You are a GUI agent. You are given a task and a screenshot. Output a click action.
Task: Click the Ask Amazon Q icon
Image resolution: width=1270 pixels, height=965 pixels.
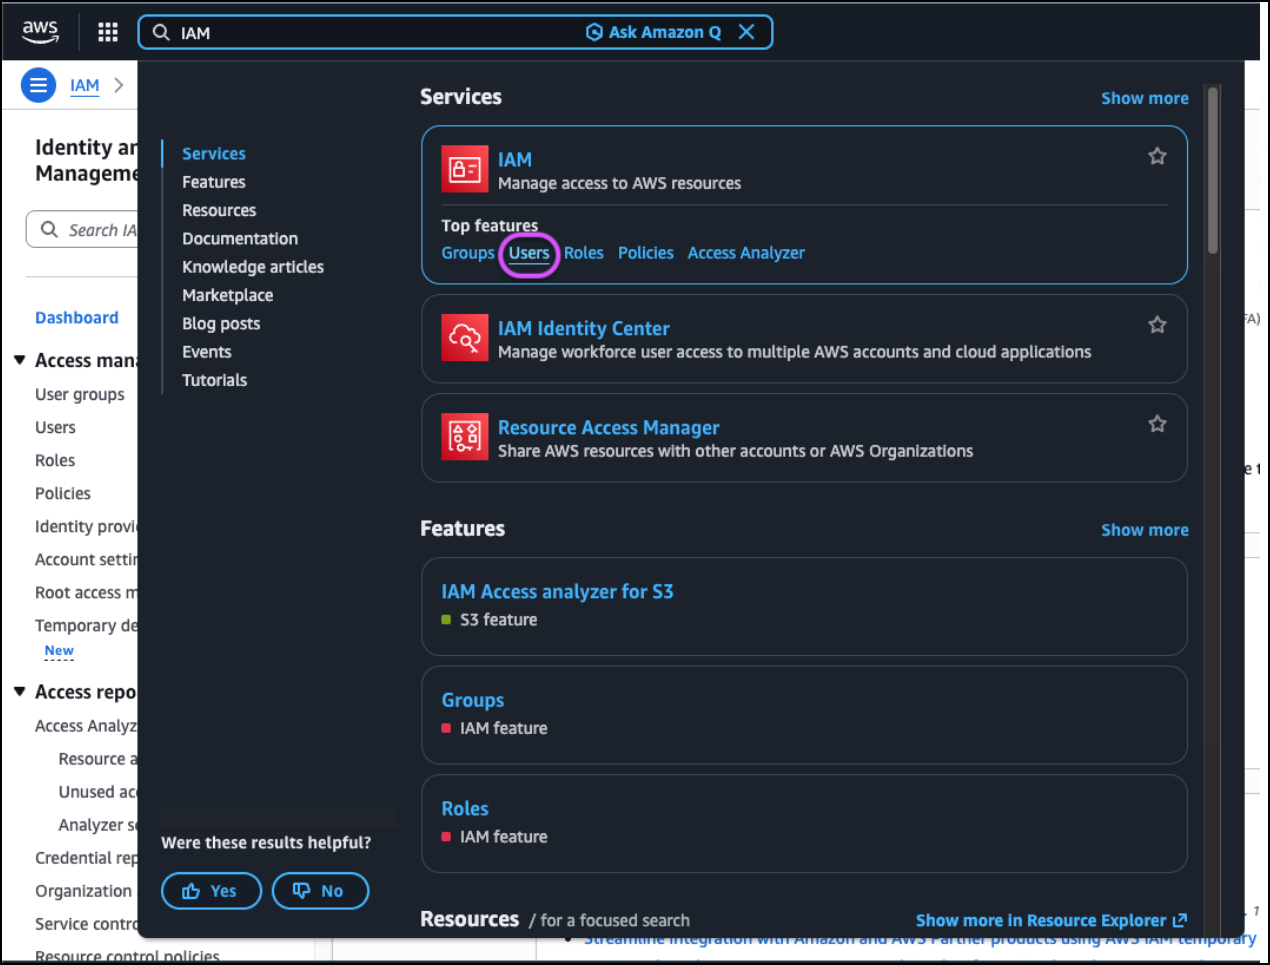point(594,32)
